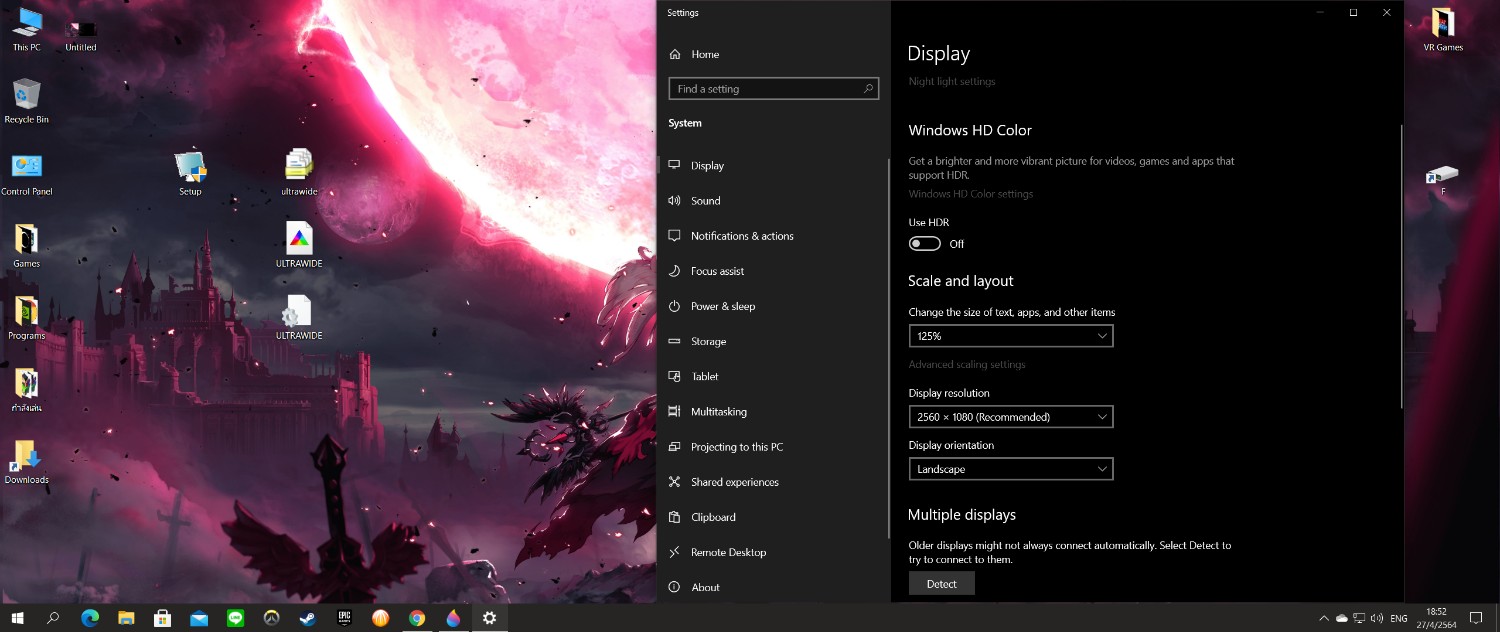The width and height of the screenshot is (1500, 632).
Task: Switch to Google Chrome in taskbar
Action: 417,618
